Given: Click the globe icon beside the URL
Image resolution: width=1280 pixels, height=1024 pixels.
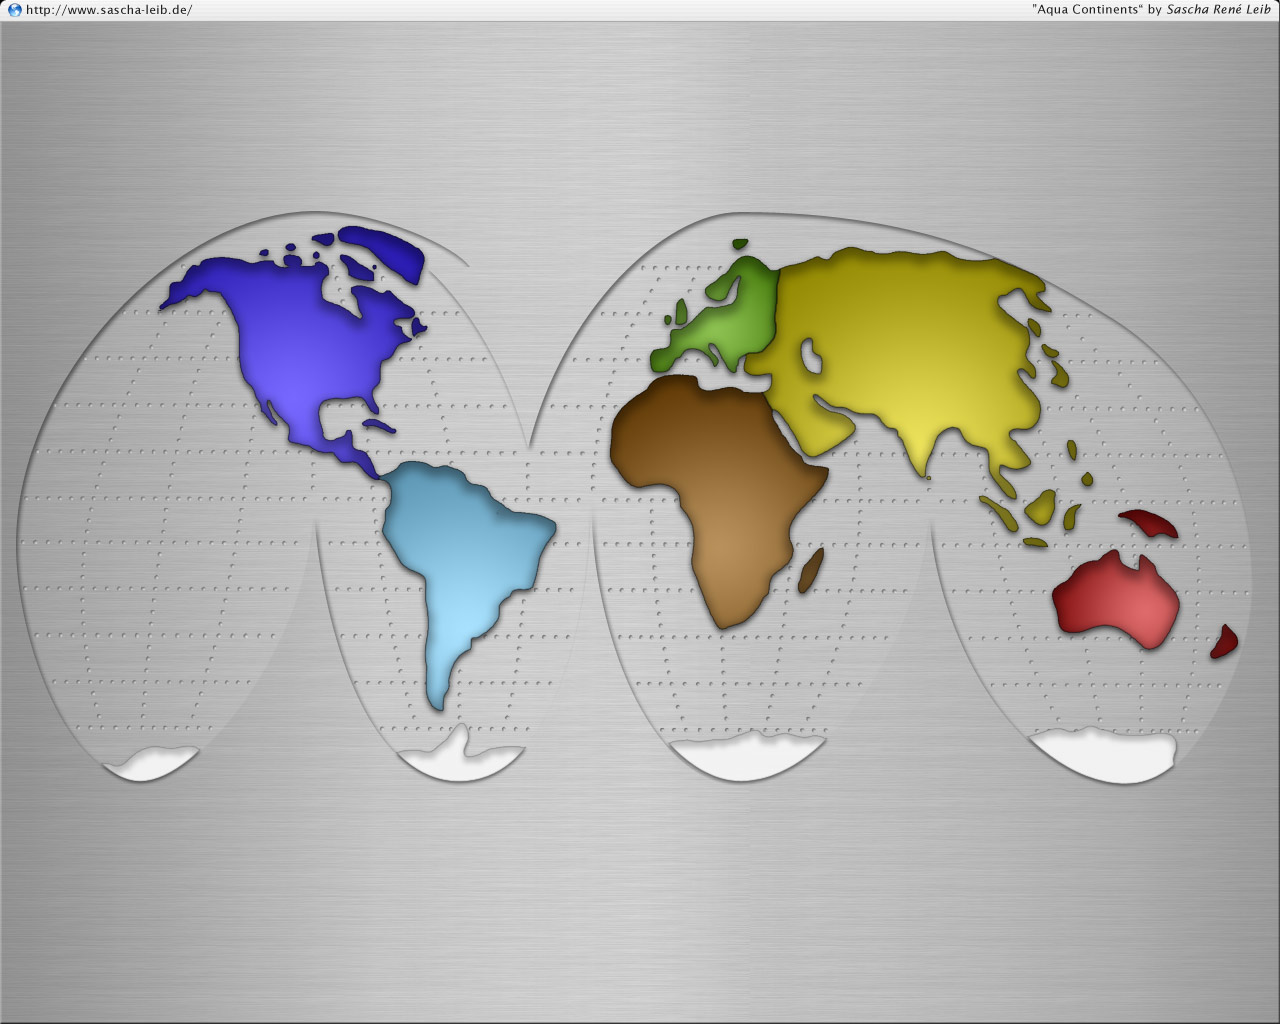Looking at the screenshot, I should click(x=14, y=10).
